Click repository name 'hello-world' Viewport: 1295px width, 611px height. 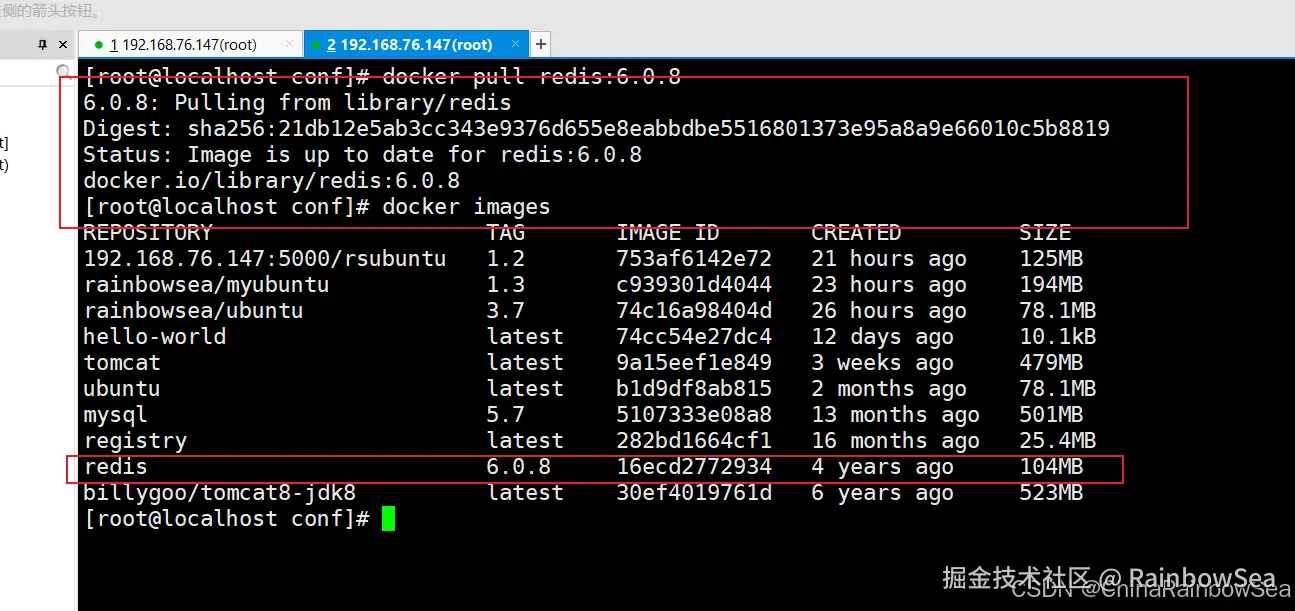(154, 336)
